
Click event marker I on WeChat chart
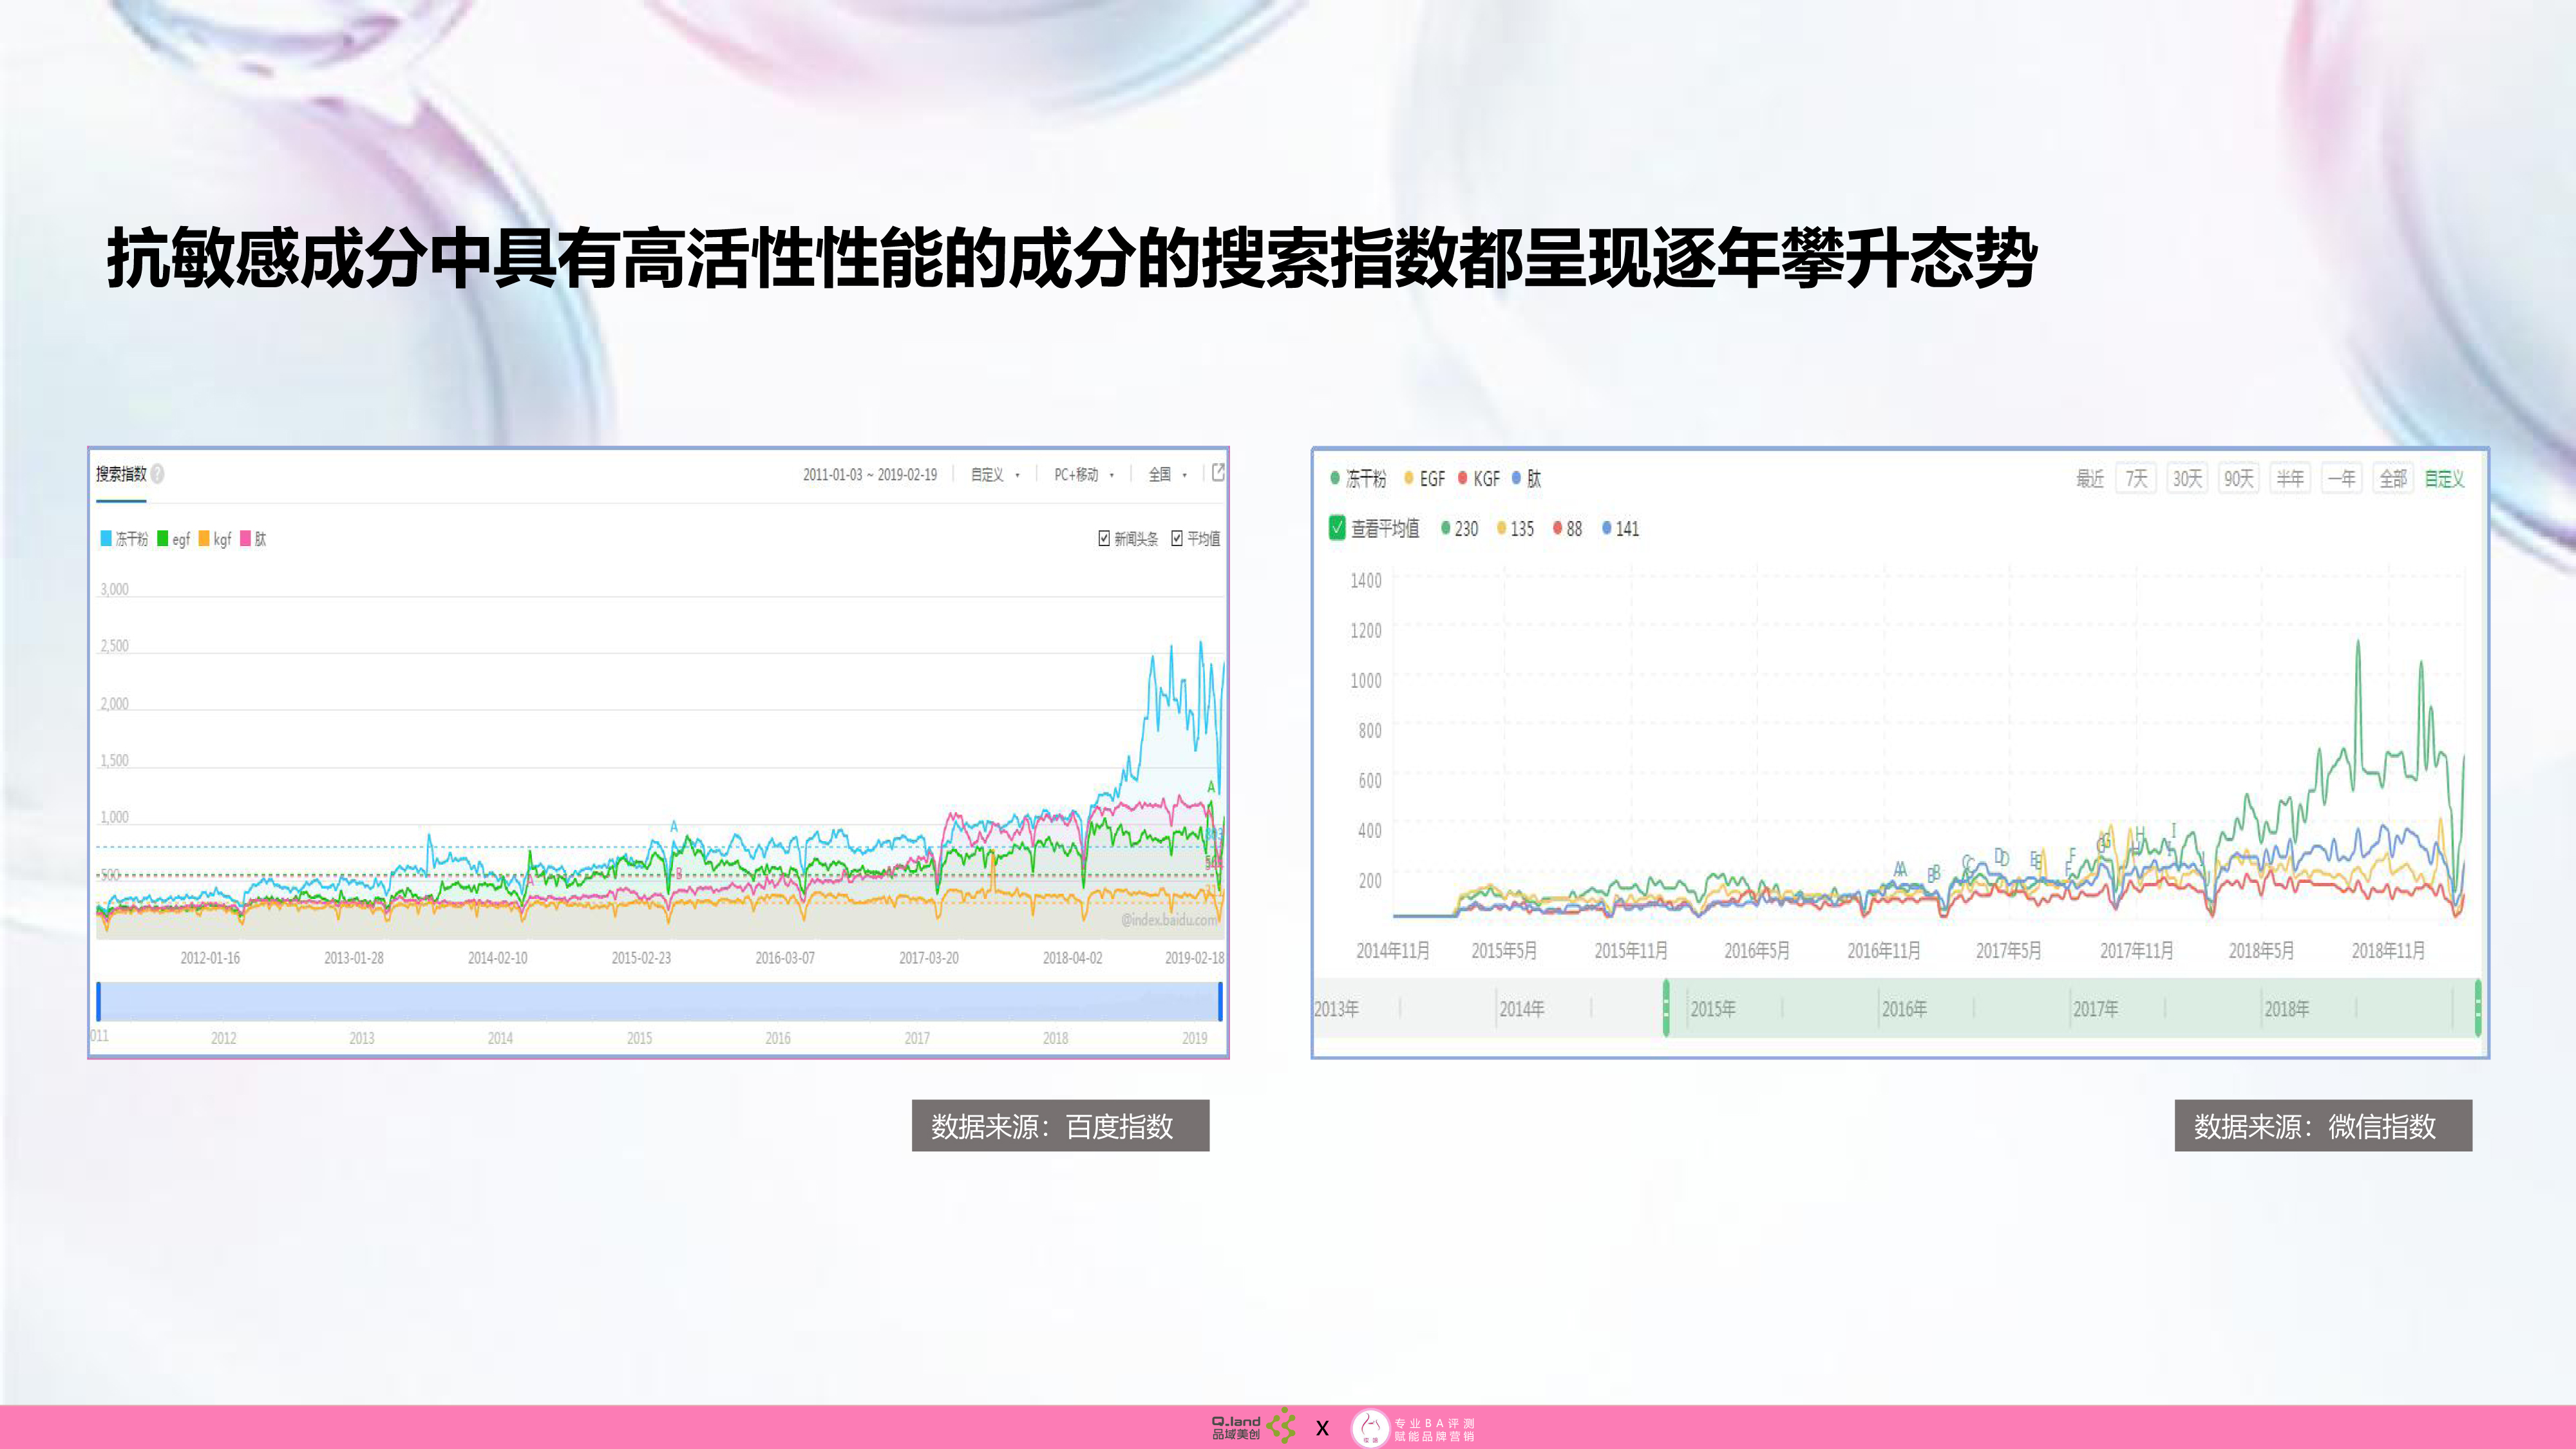click(x=2173, y=831)
